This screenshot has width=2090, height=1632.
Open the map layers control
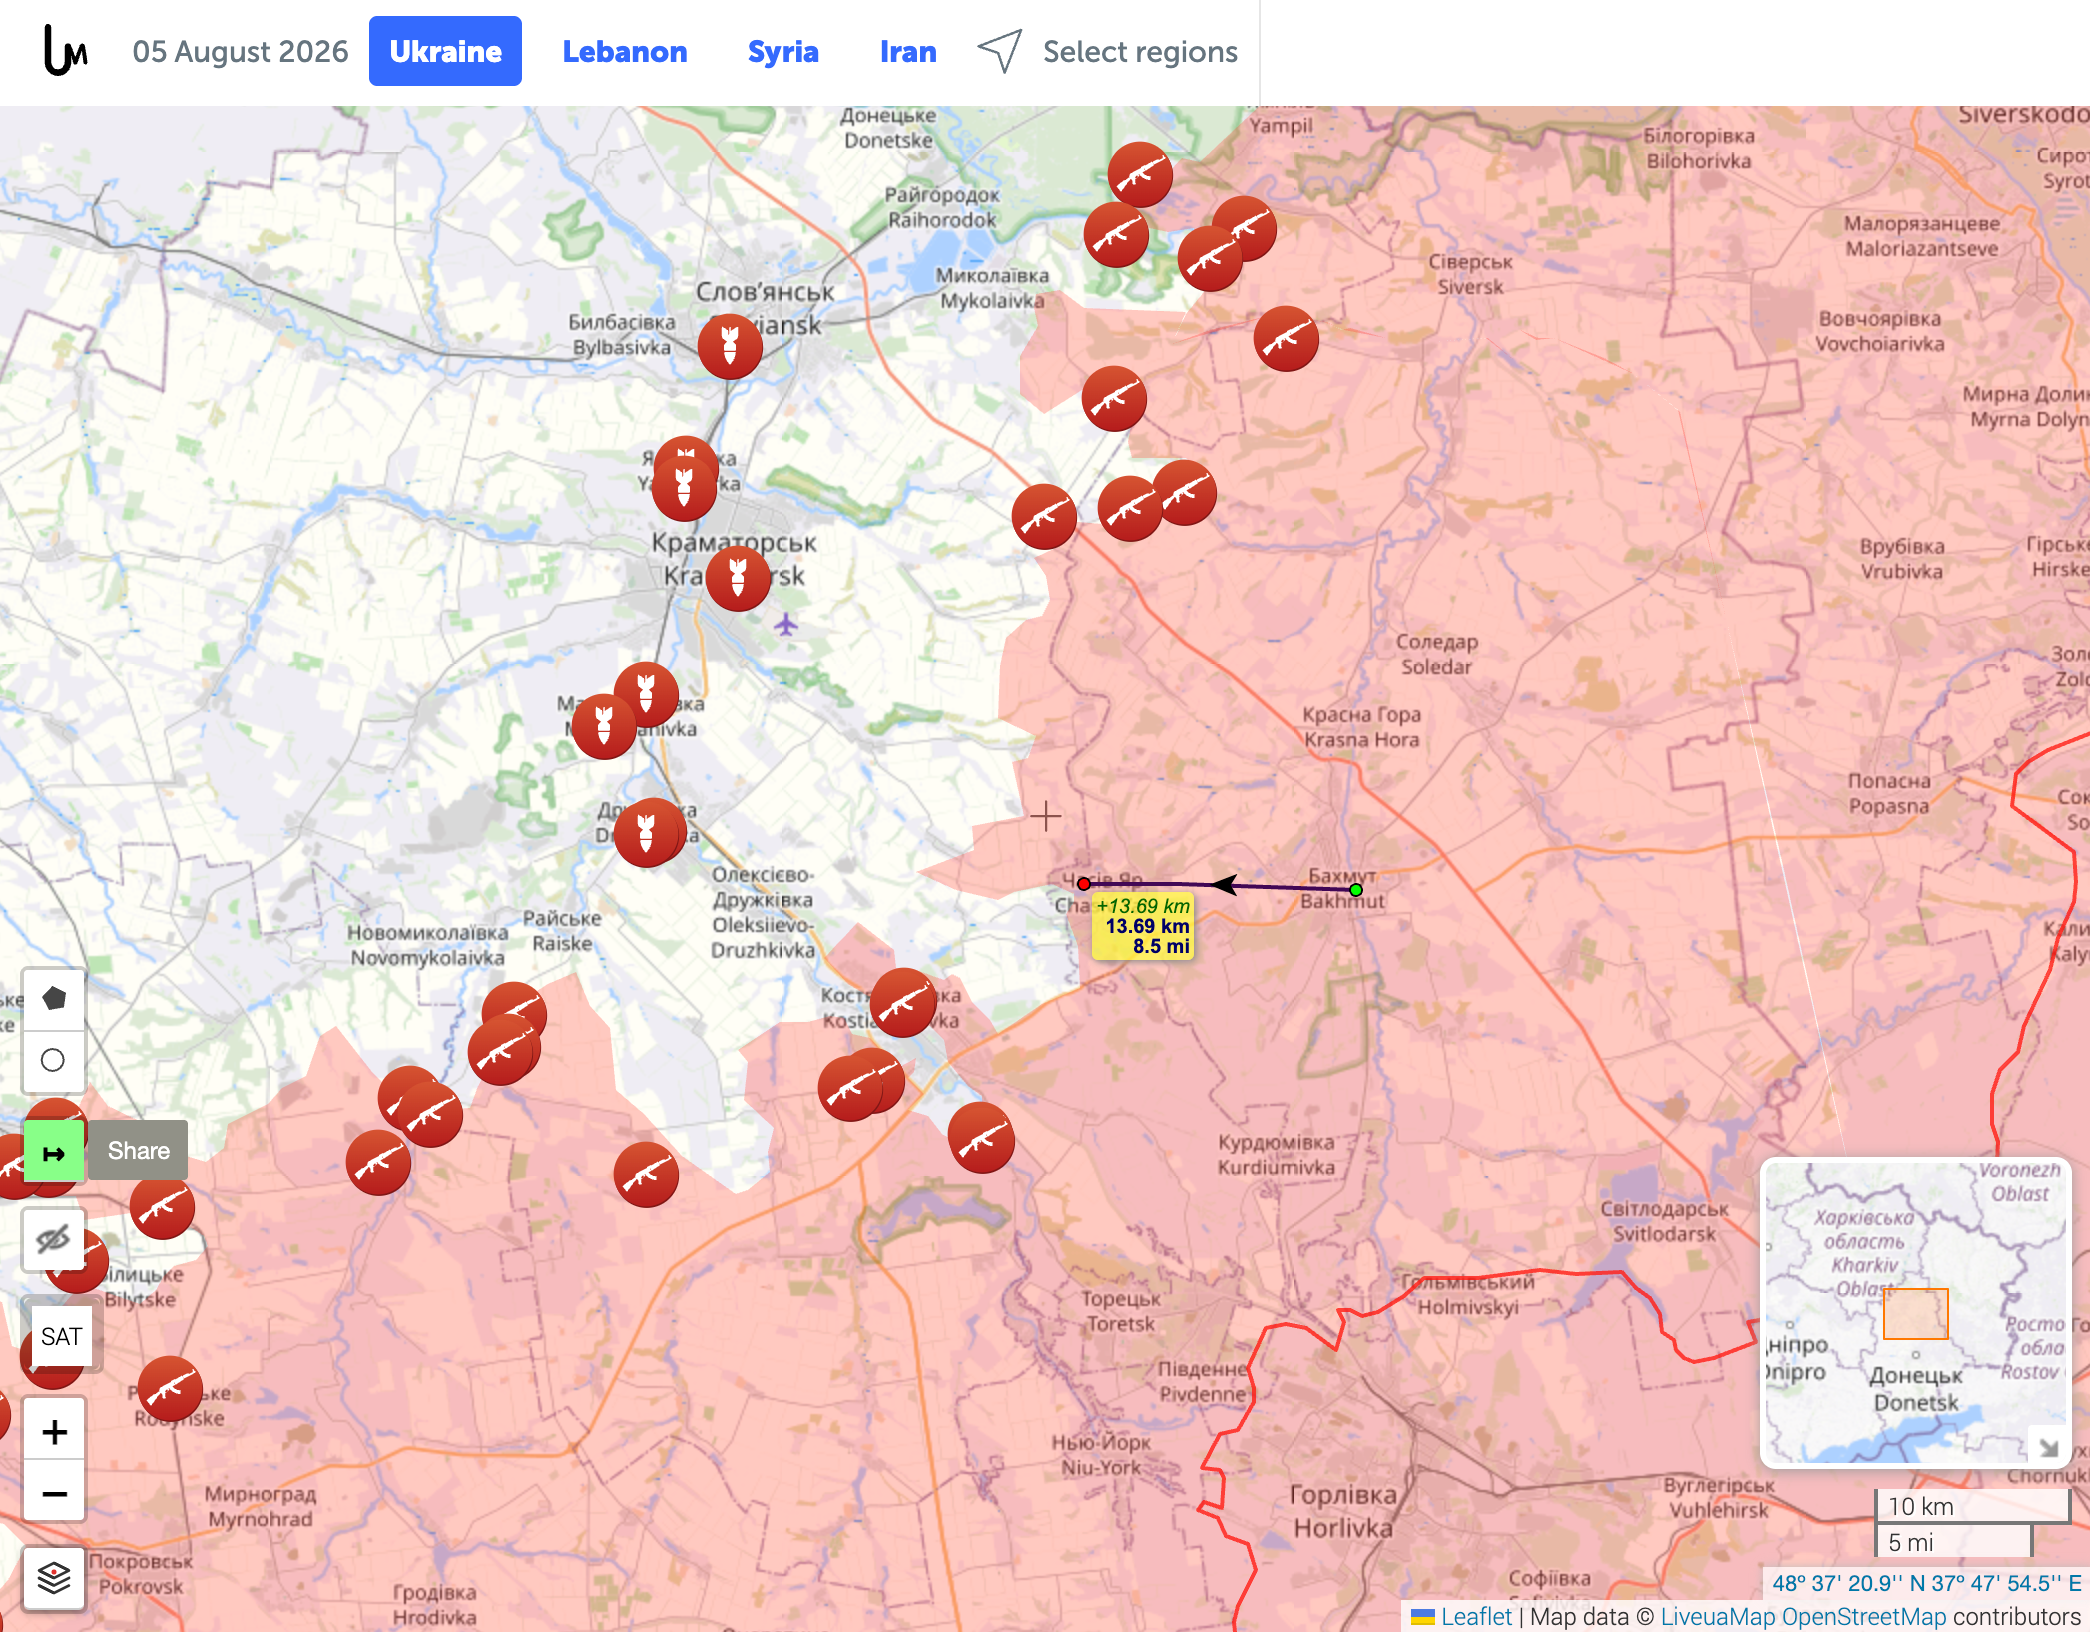[x=54, y=1578]
